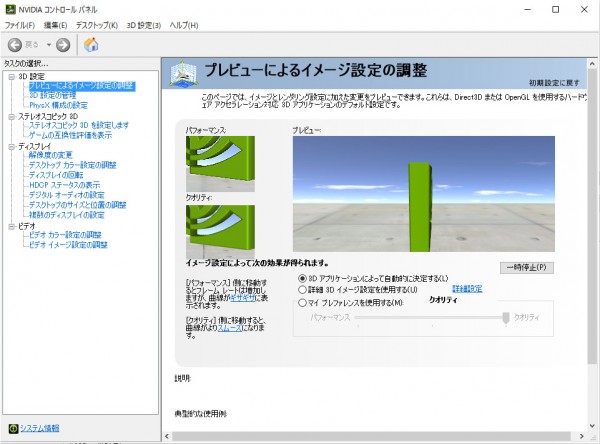Click the ギザギザ glossary link
The height and width of the screenshot is (444, 600).
(x=243, y=298)
